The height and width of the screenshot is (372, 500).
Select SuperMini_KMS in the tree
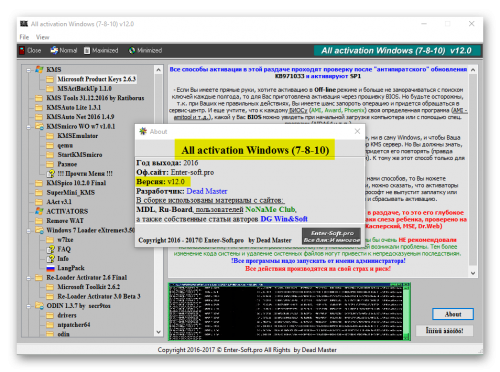point(70,193)
